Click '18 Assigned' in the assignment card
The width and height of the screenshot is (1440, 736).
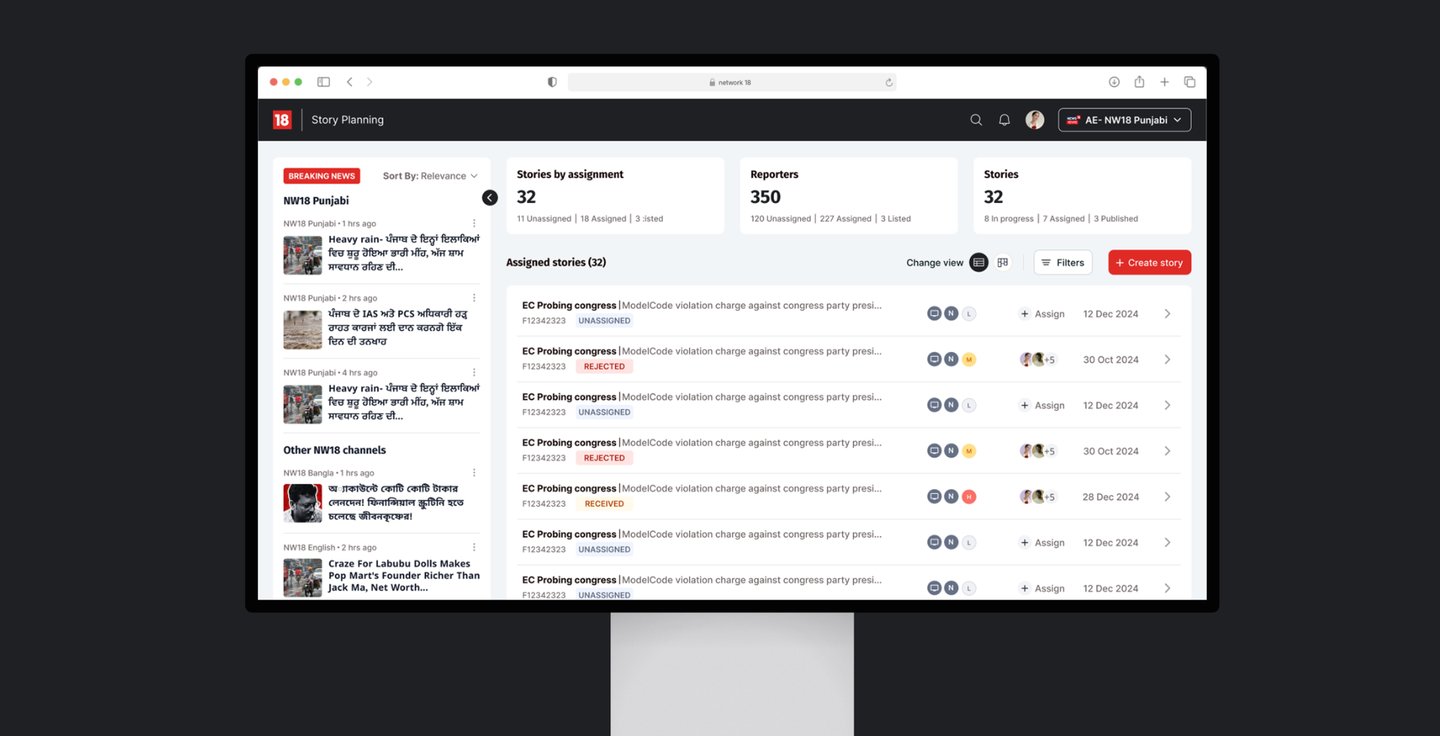tap(603, 219)
